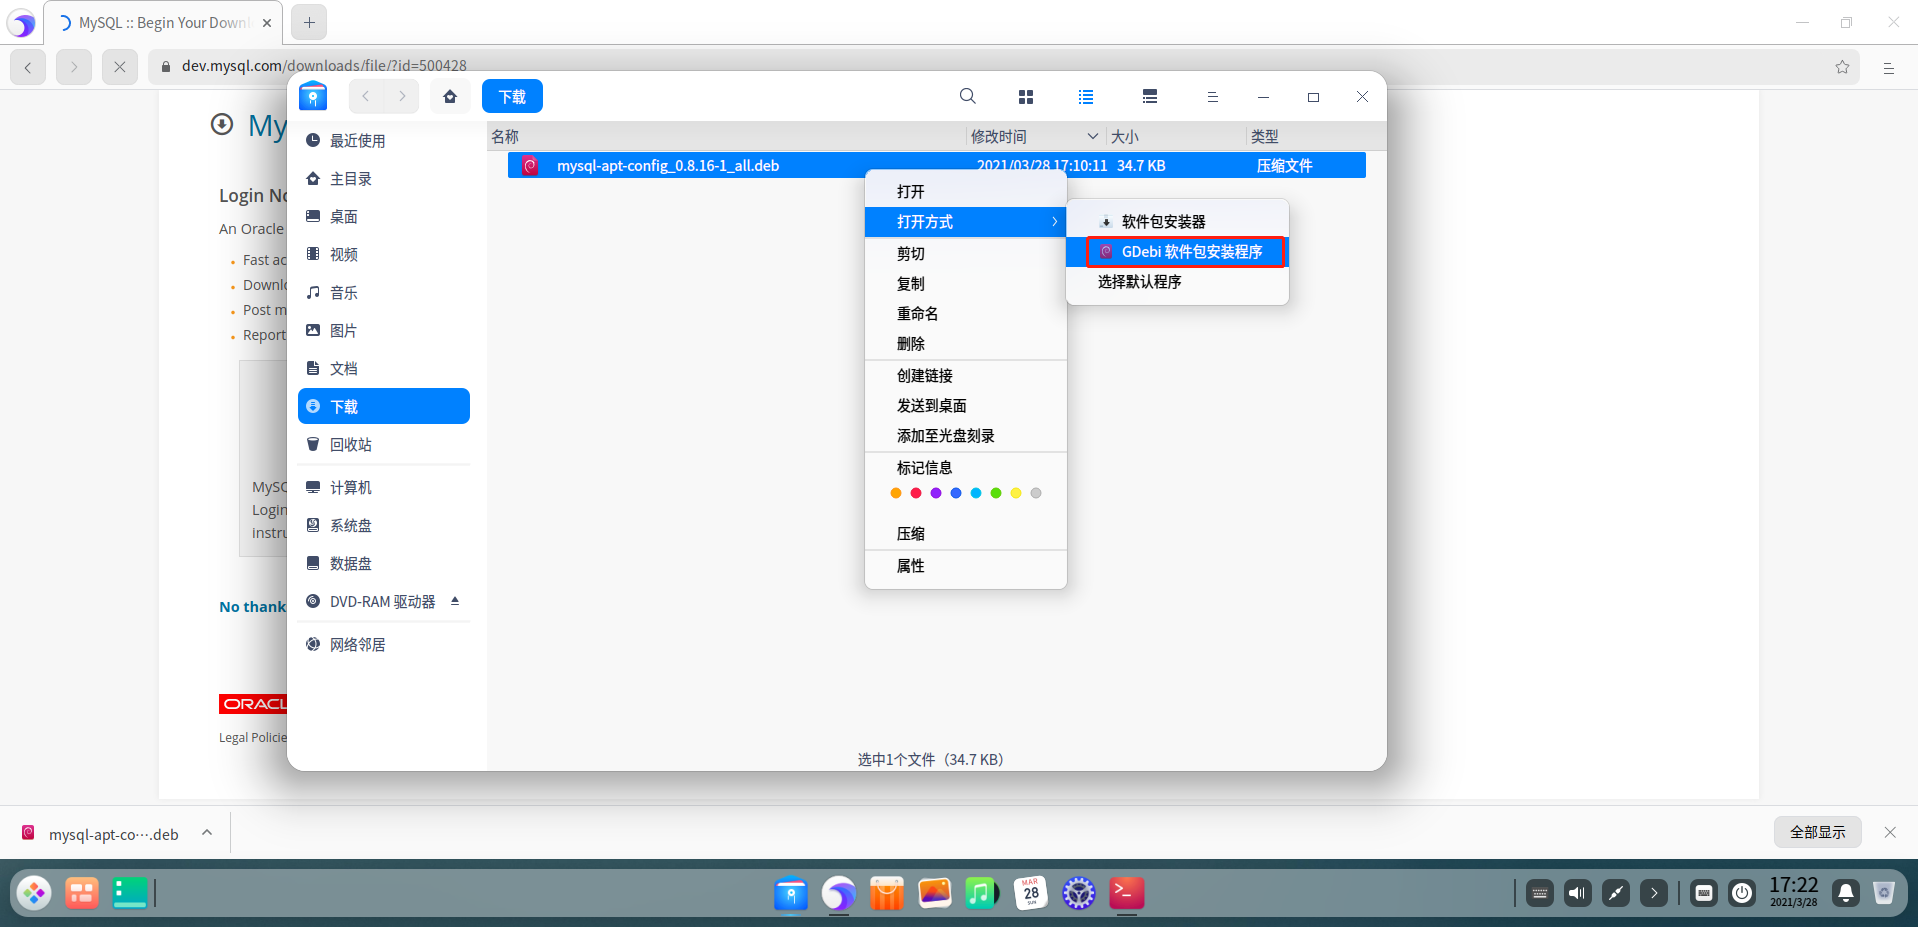
Task: Sort files by 大小 column
Action: 1176,137
